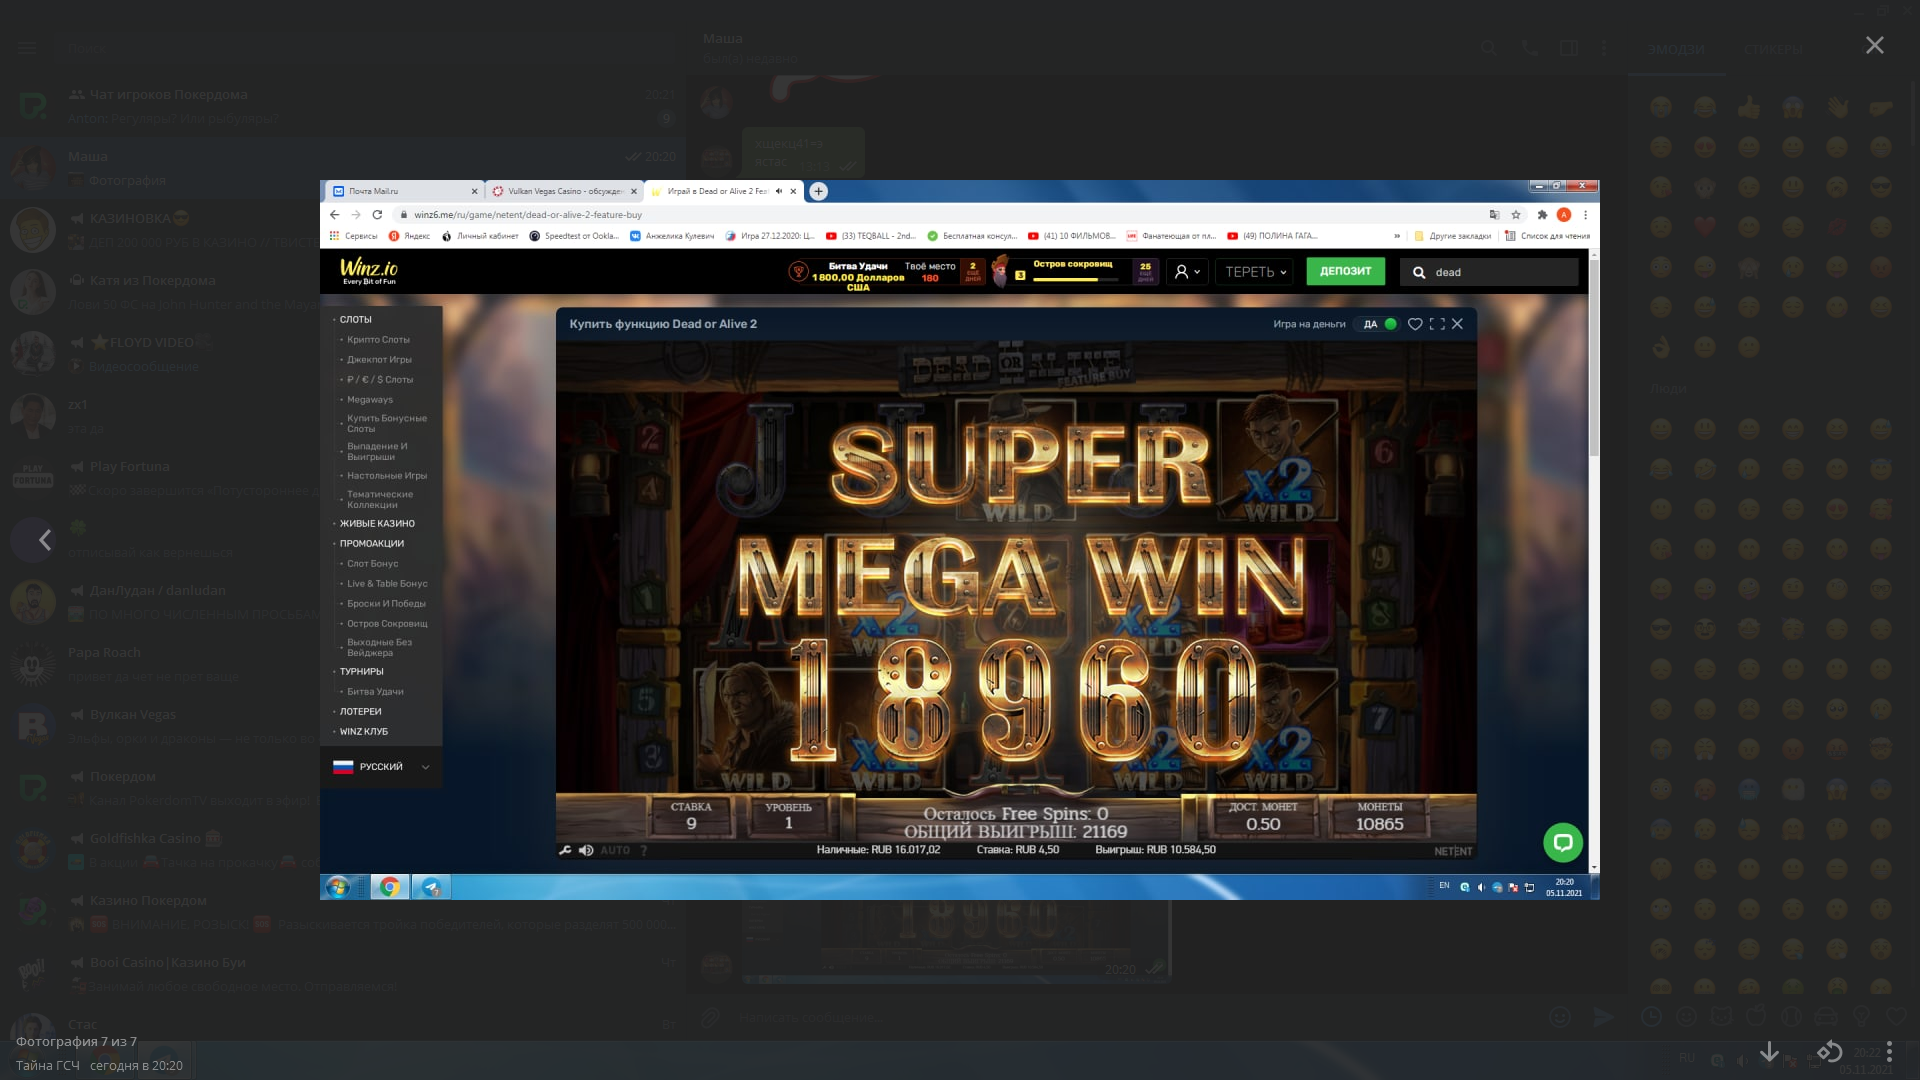Collapse the ТУРНИРЫ sidebar section
The width and height of the screenshot is (1920, 1080).
361,672
